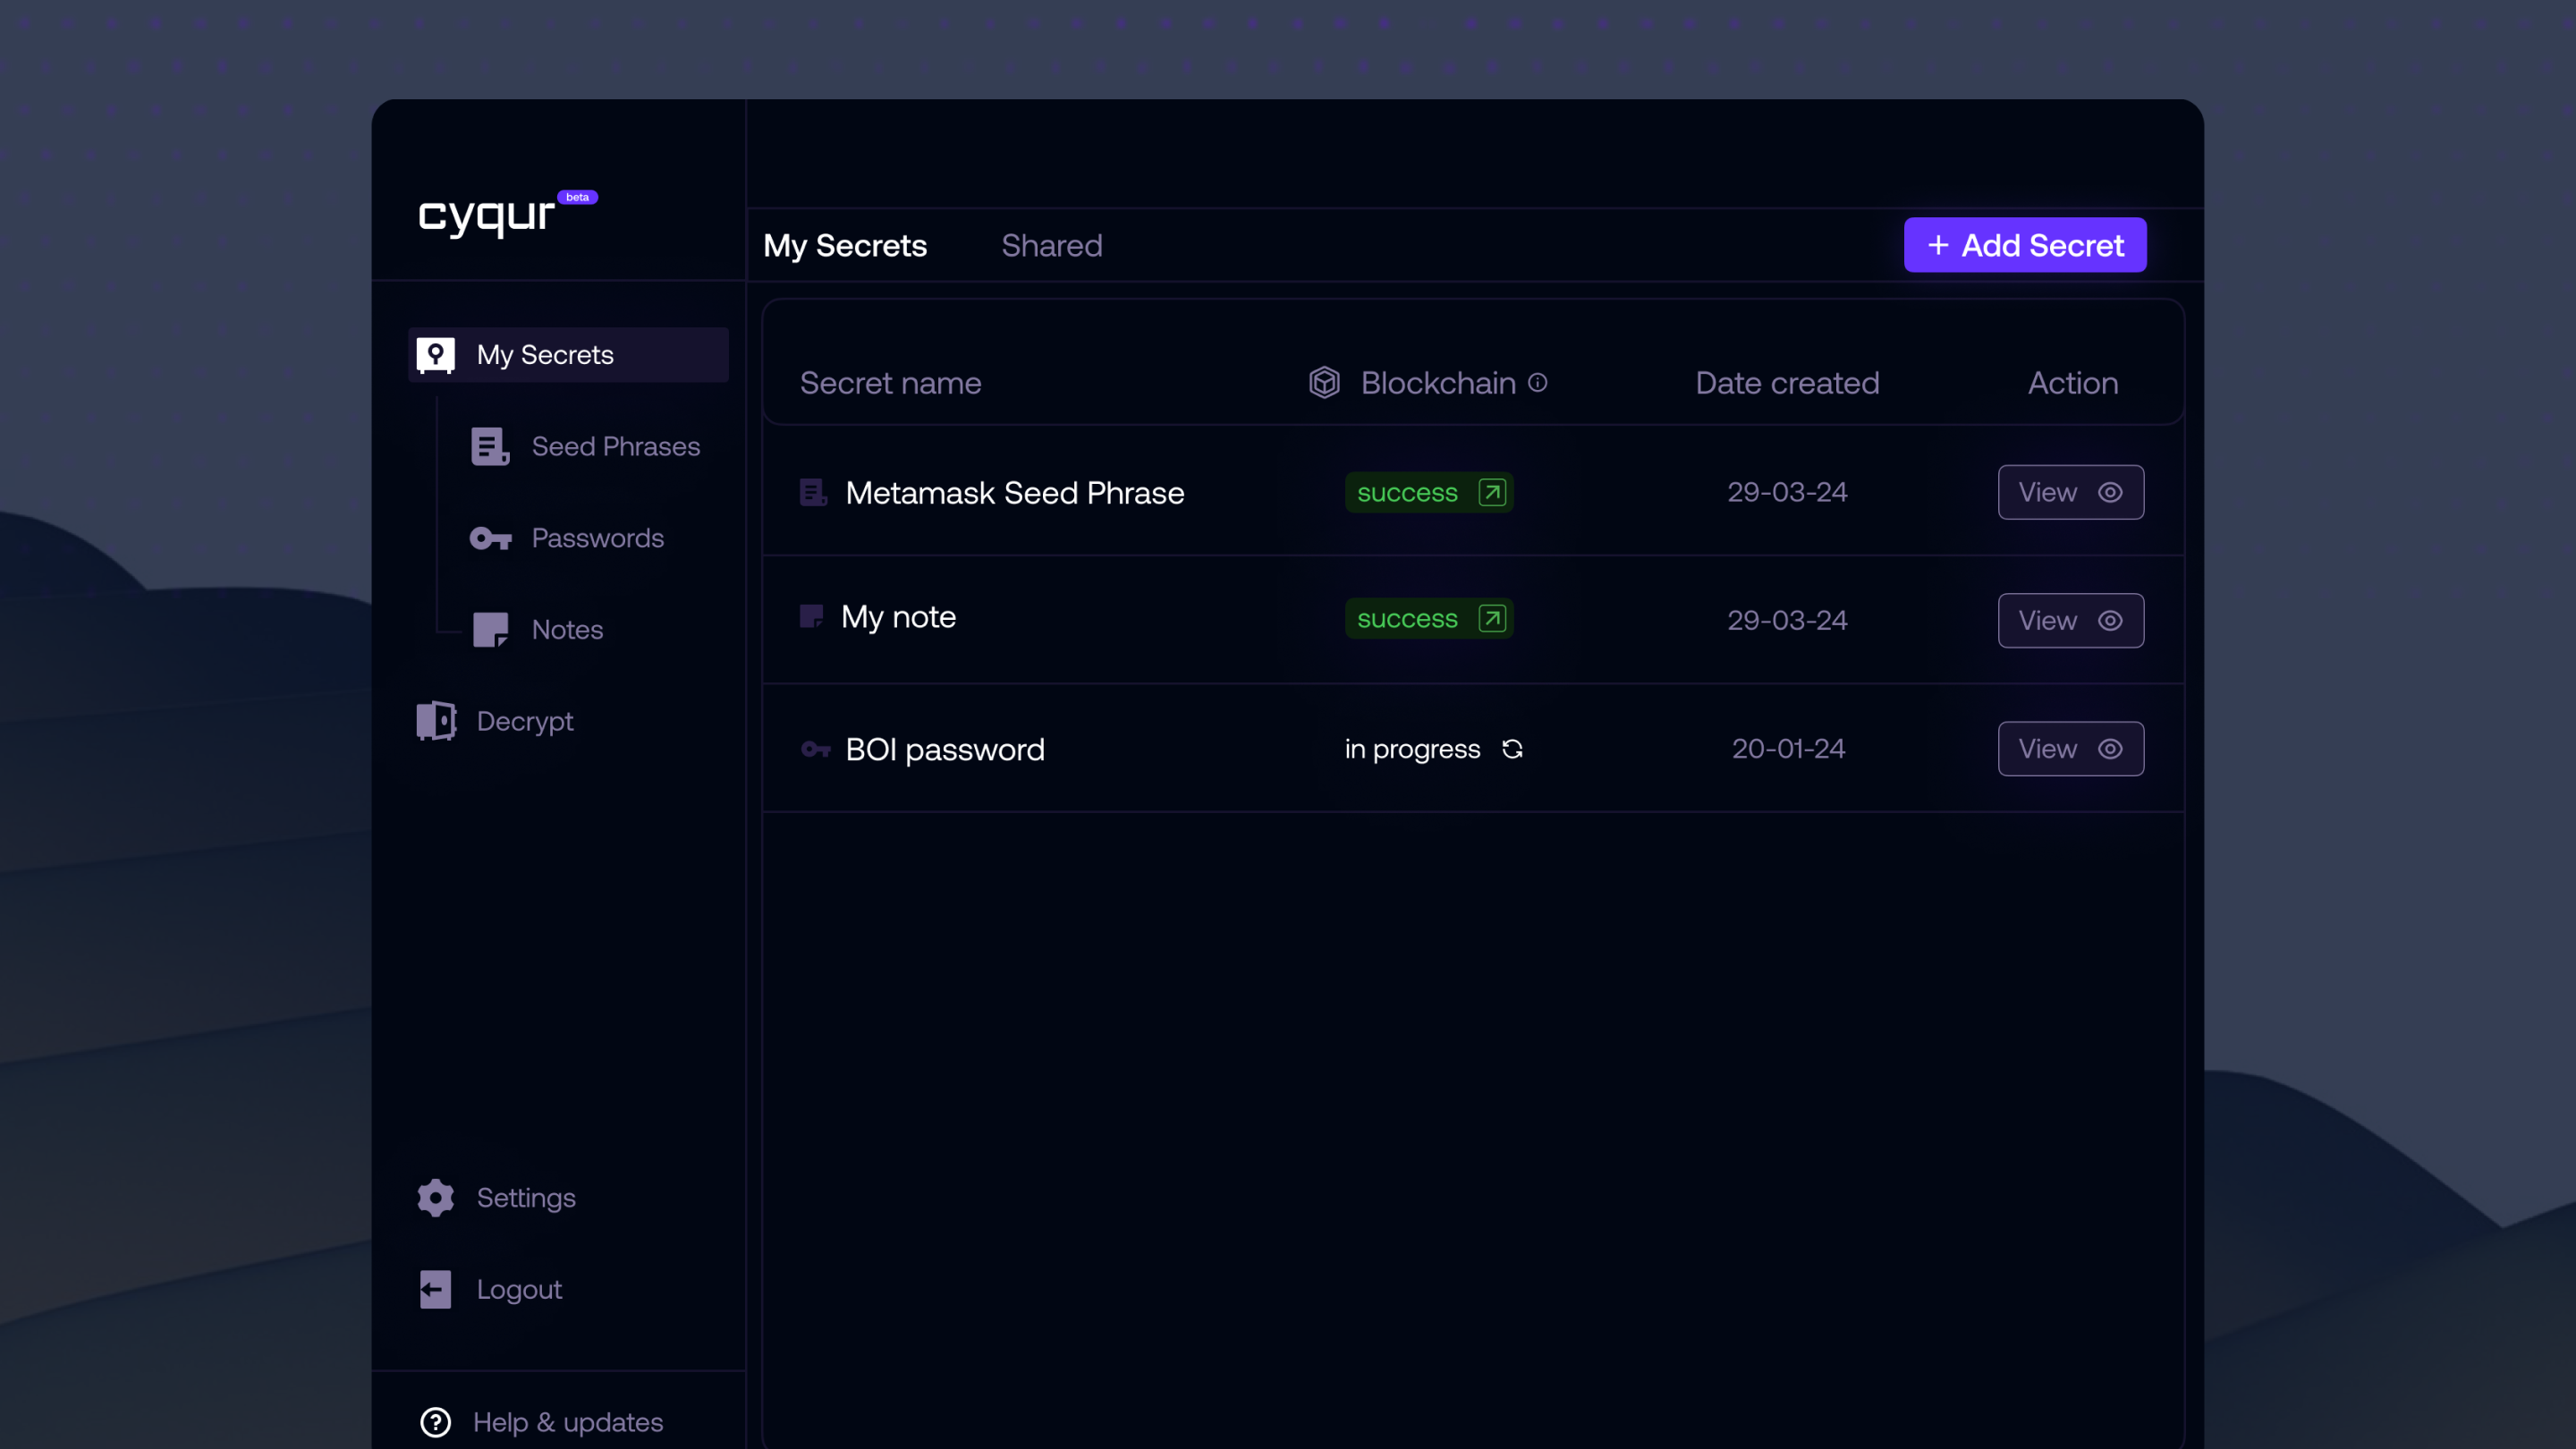Click Logout in the sidebar
This screenshot has width=2576, height=1449.
tap(518, 1289)
